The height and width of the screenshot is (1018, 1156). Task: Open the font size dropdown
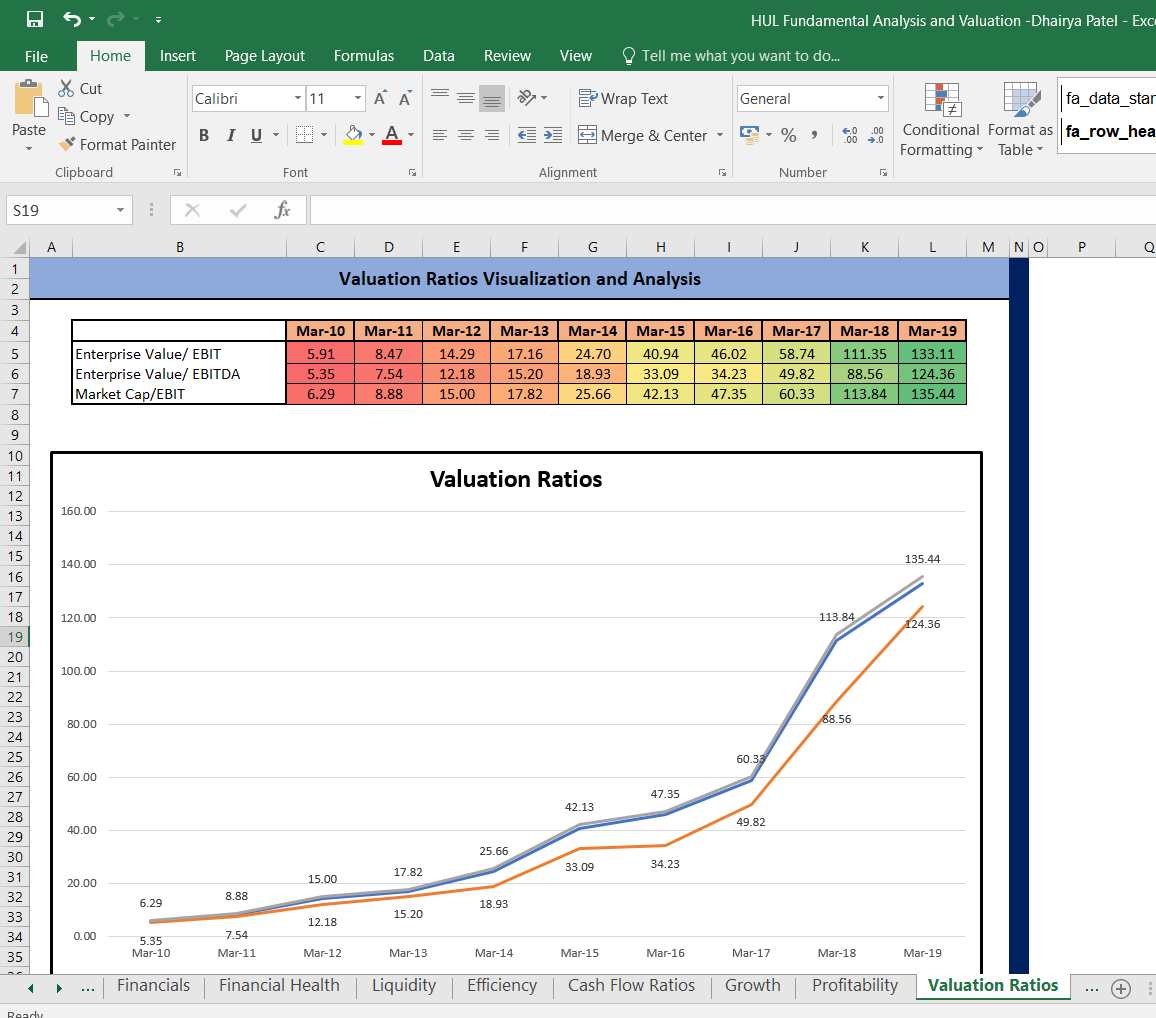click(358, 98)
